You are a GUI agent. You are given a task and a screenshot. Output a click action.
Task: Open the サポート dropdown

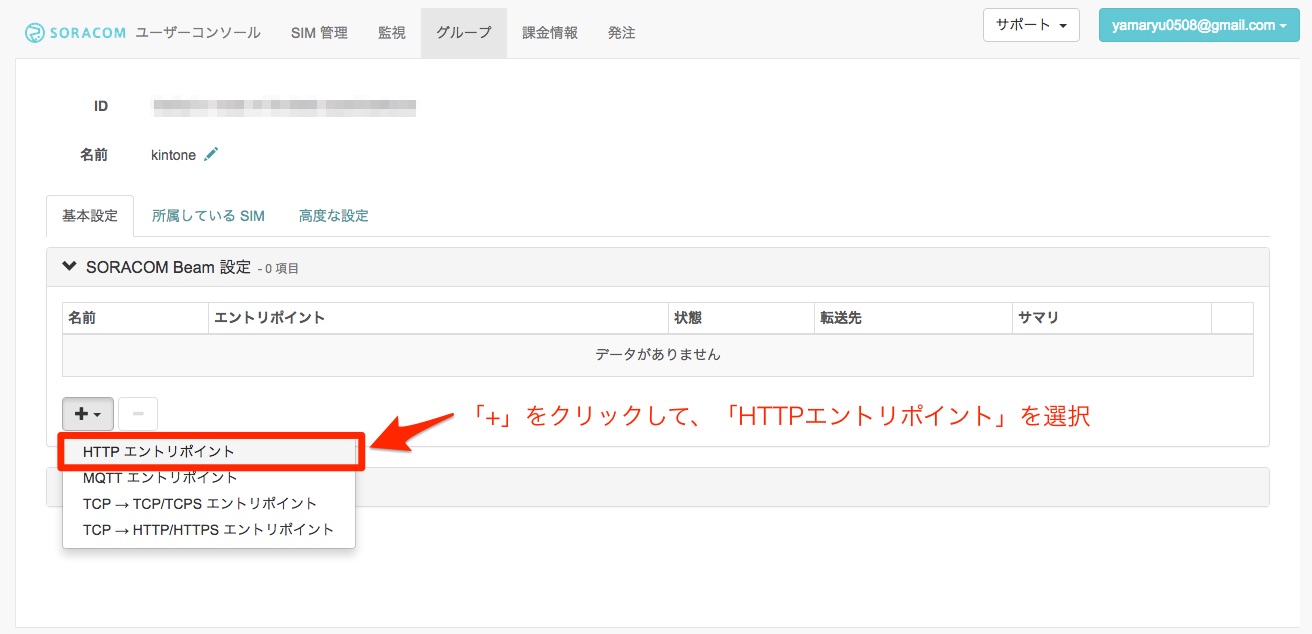point(1031,25)
